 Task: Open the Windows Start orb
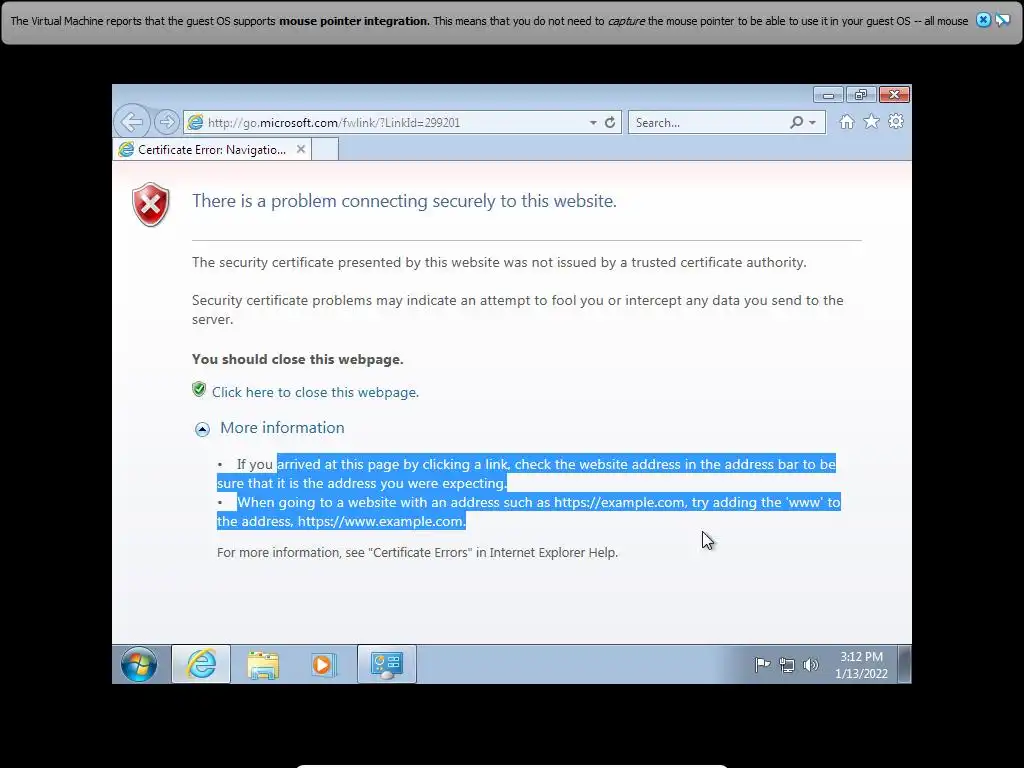click(x=138, y=664)
